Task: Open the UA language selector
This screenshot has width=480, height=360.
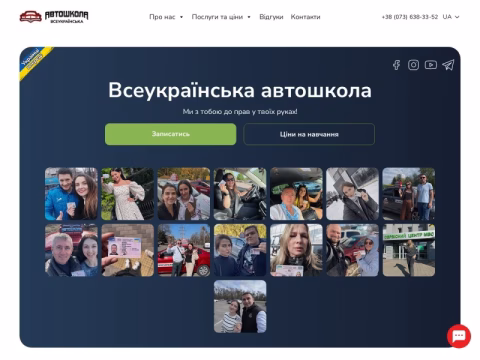Action: click(451, 17)
